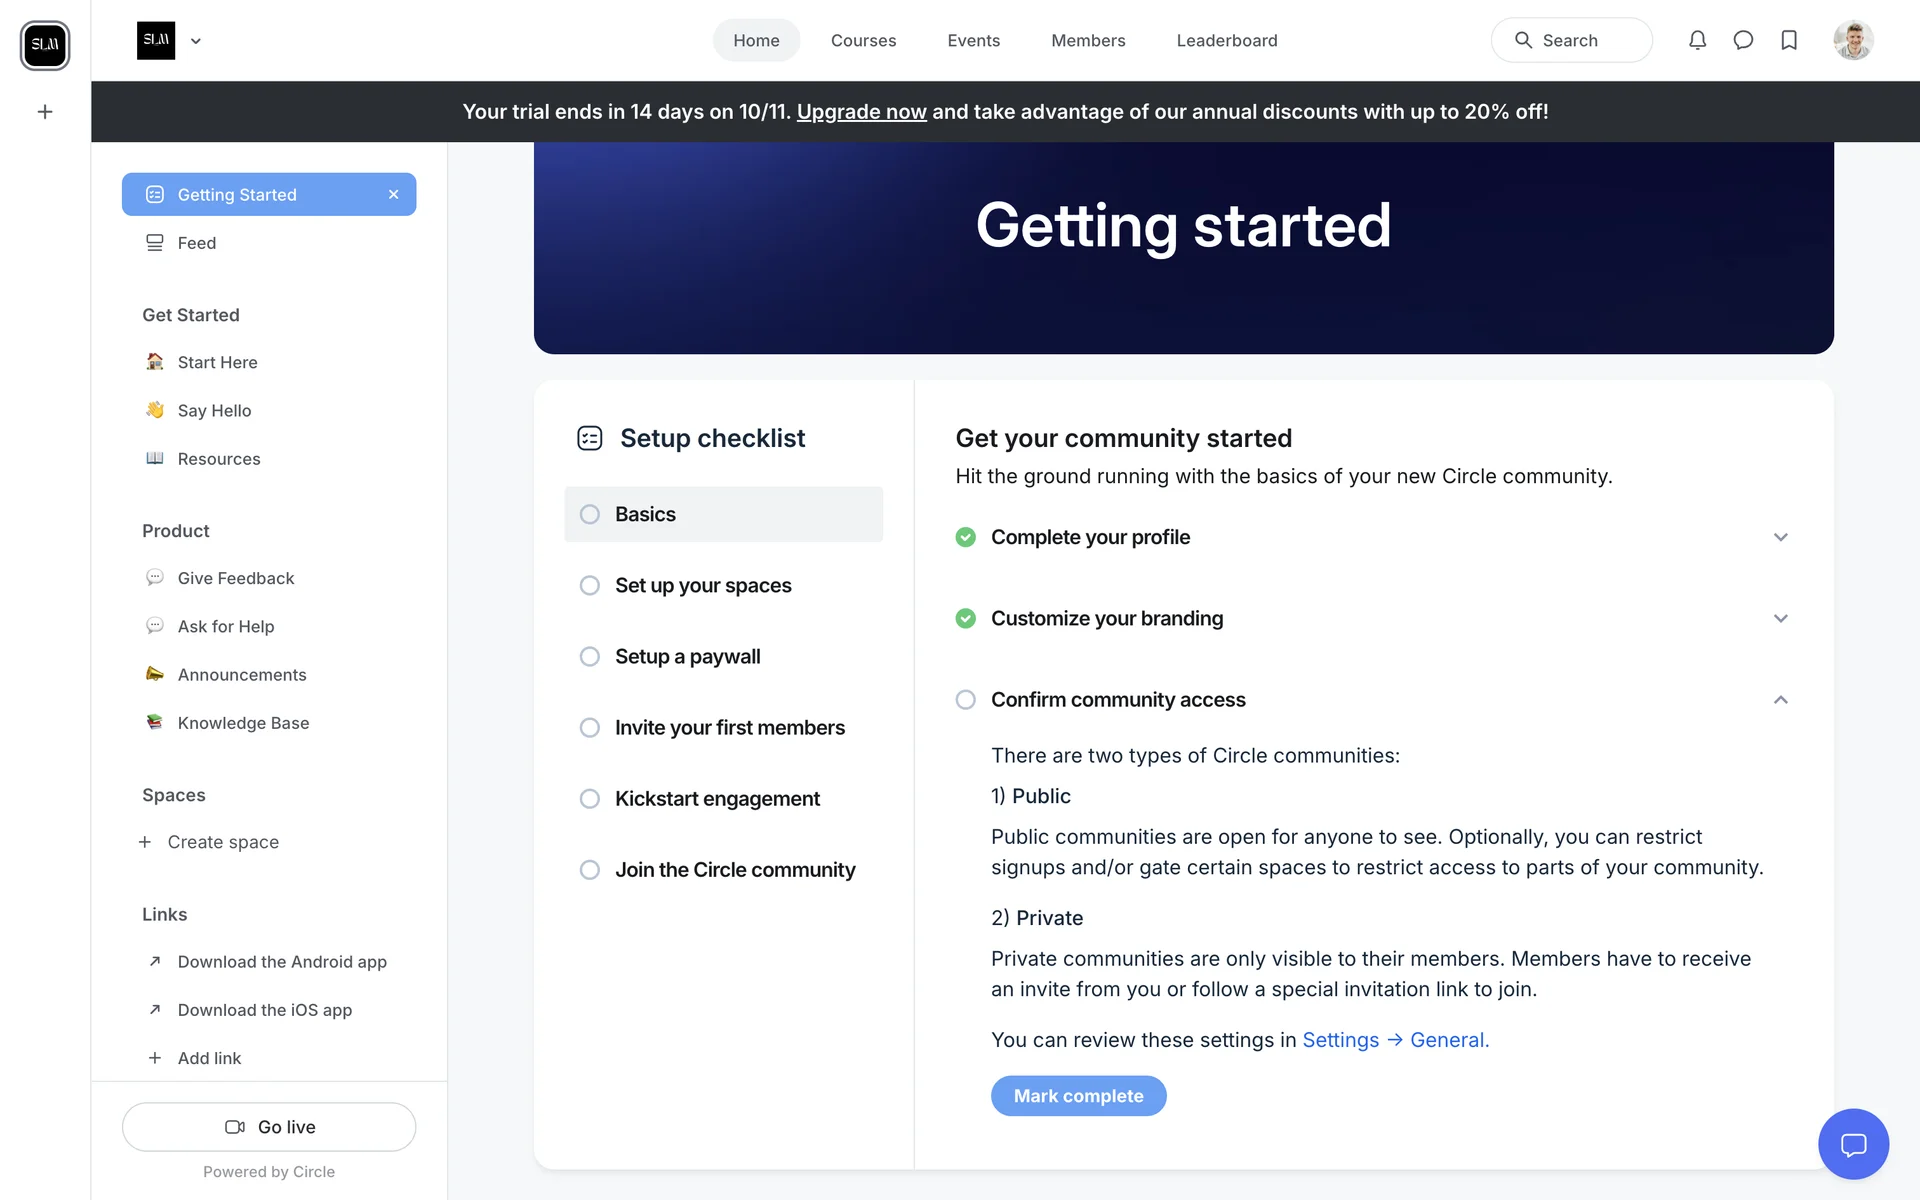This screenshot has width=1920, height=1200.
Task: Select the Set up your spaces step
Action: pos(703,585)
